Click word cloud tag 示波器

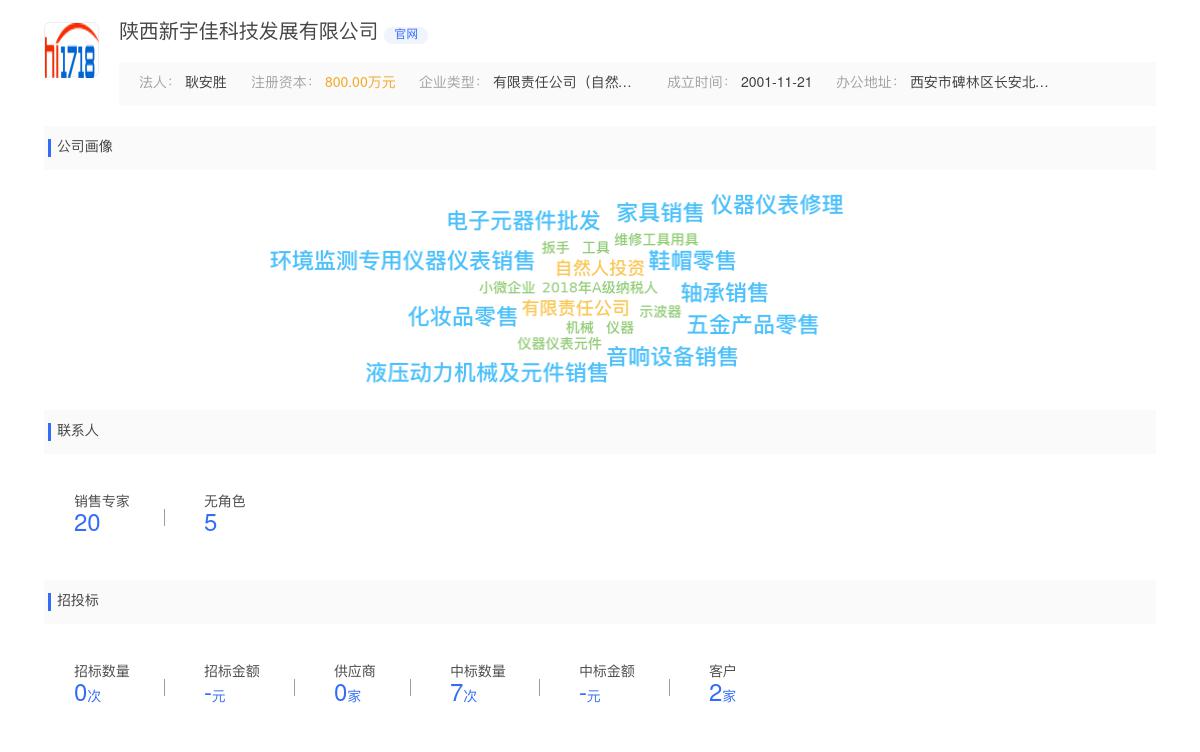[660, 312]
